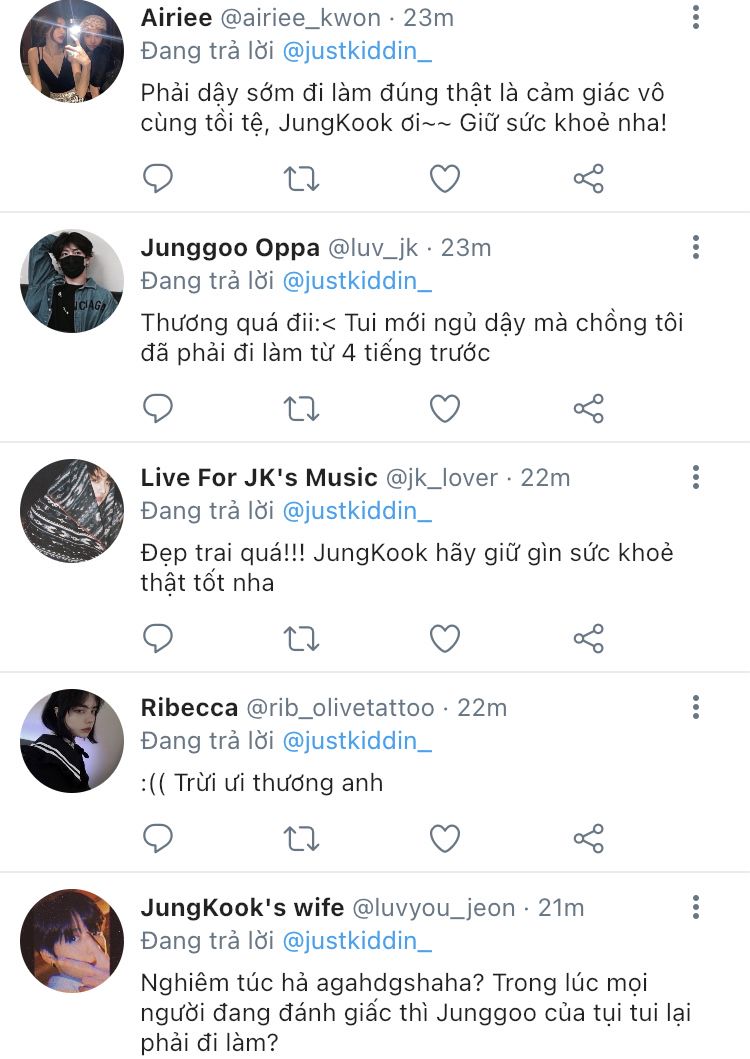
Task: Open Junggoo Oppa's profile name
Action: tap(230, 248)
